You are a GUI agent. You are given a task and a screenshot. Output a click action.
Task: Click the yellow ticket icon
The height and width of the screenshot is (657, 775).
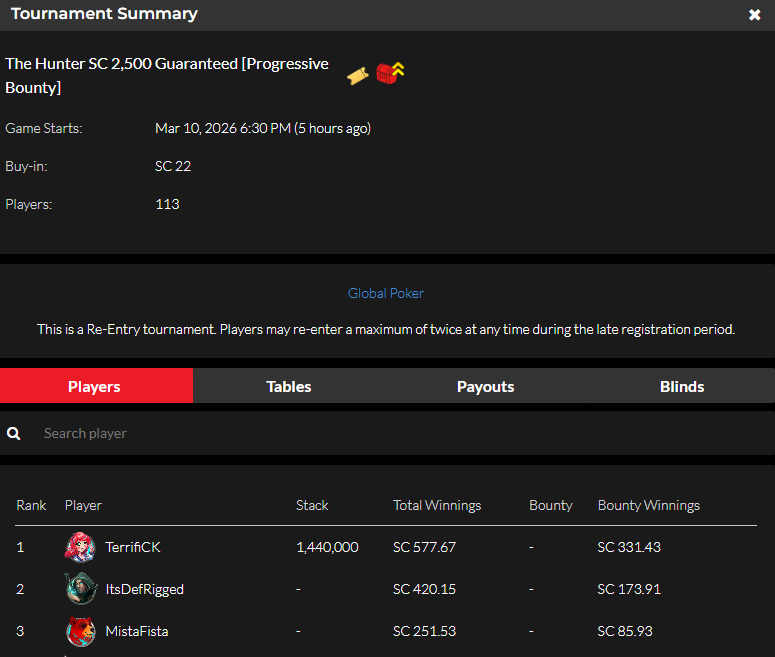click(358, 76)
